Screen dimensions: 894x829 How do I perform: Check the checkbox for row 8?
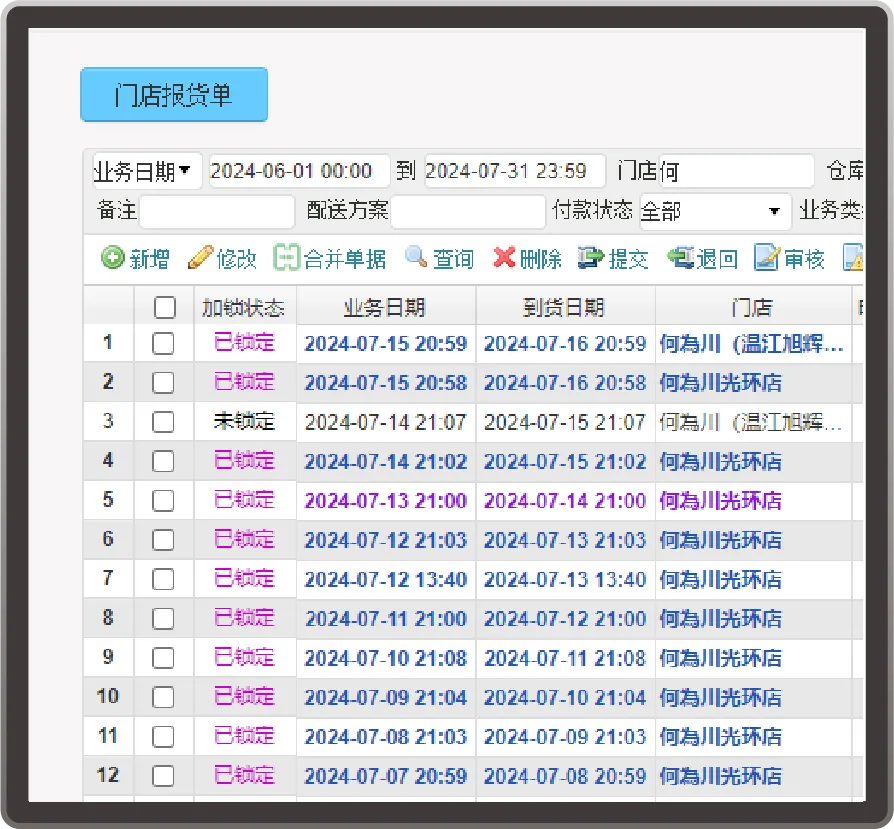(x=163, y=619)
